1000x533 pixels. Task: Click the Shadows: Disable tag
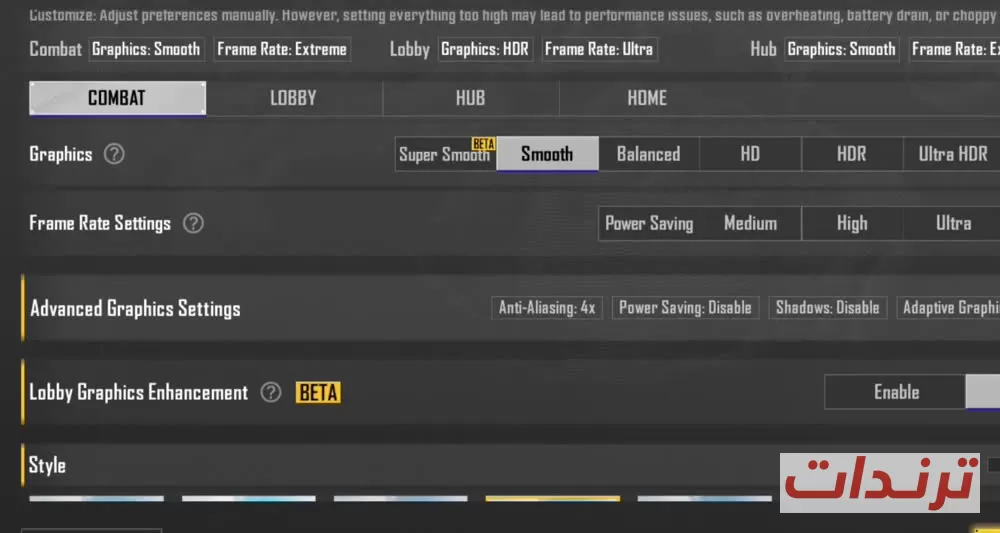pos(828,308)
